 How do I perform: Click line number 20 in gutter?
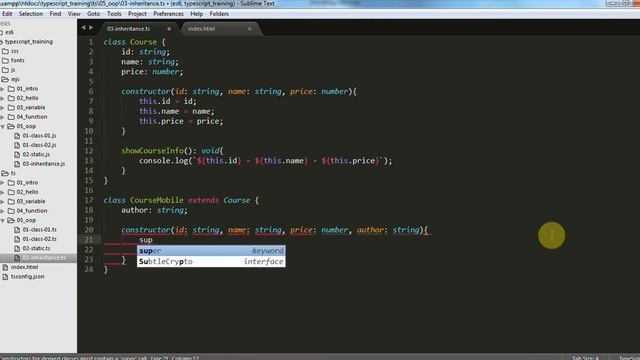89,230
